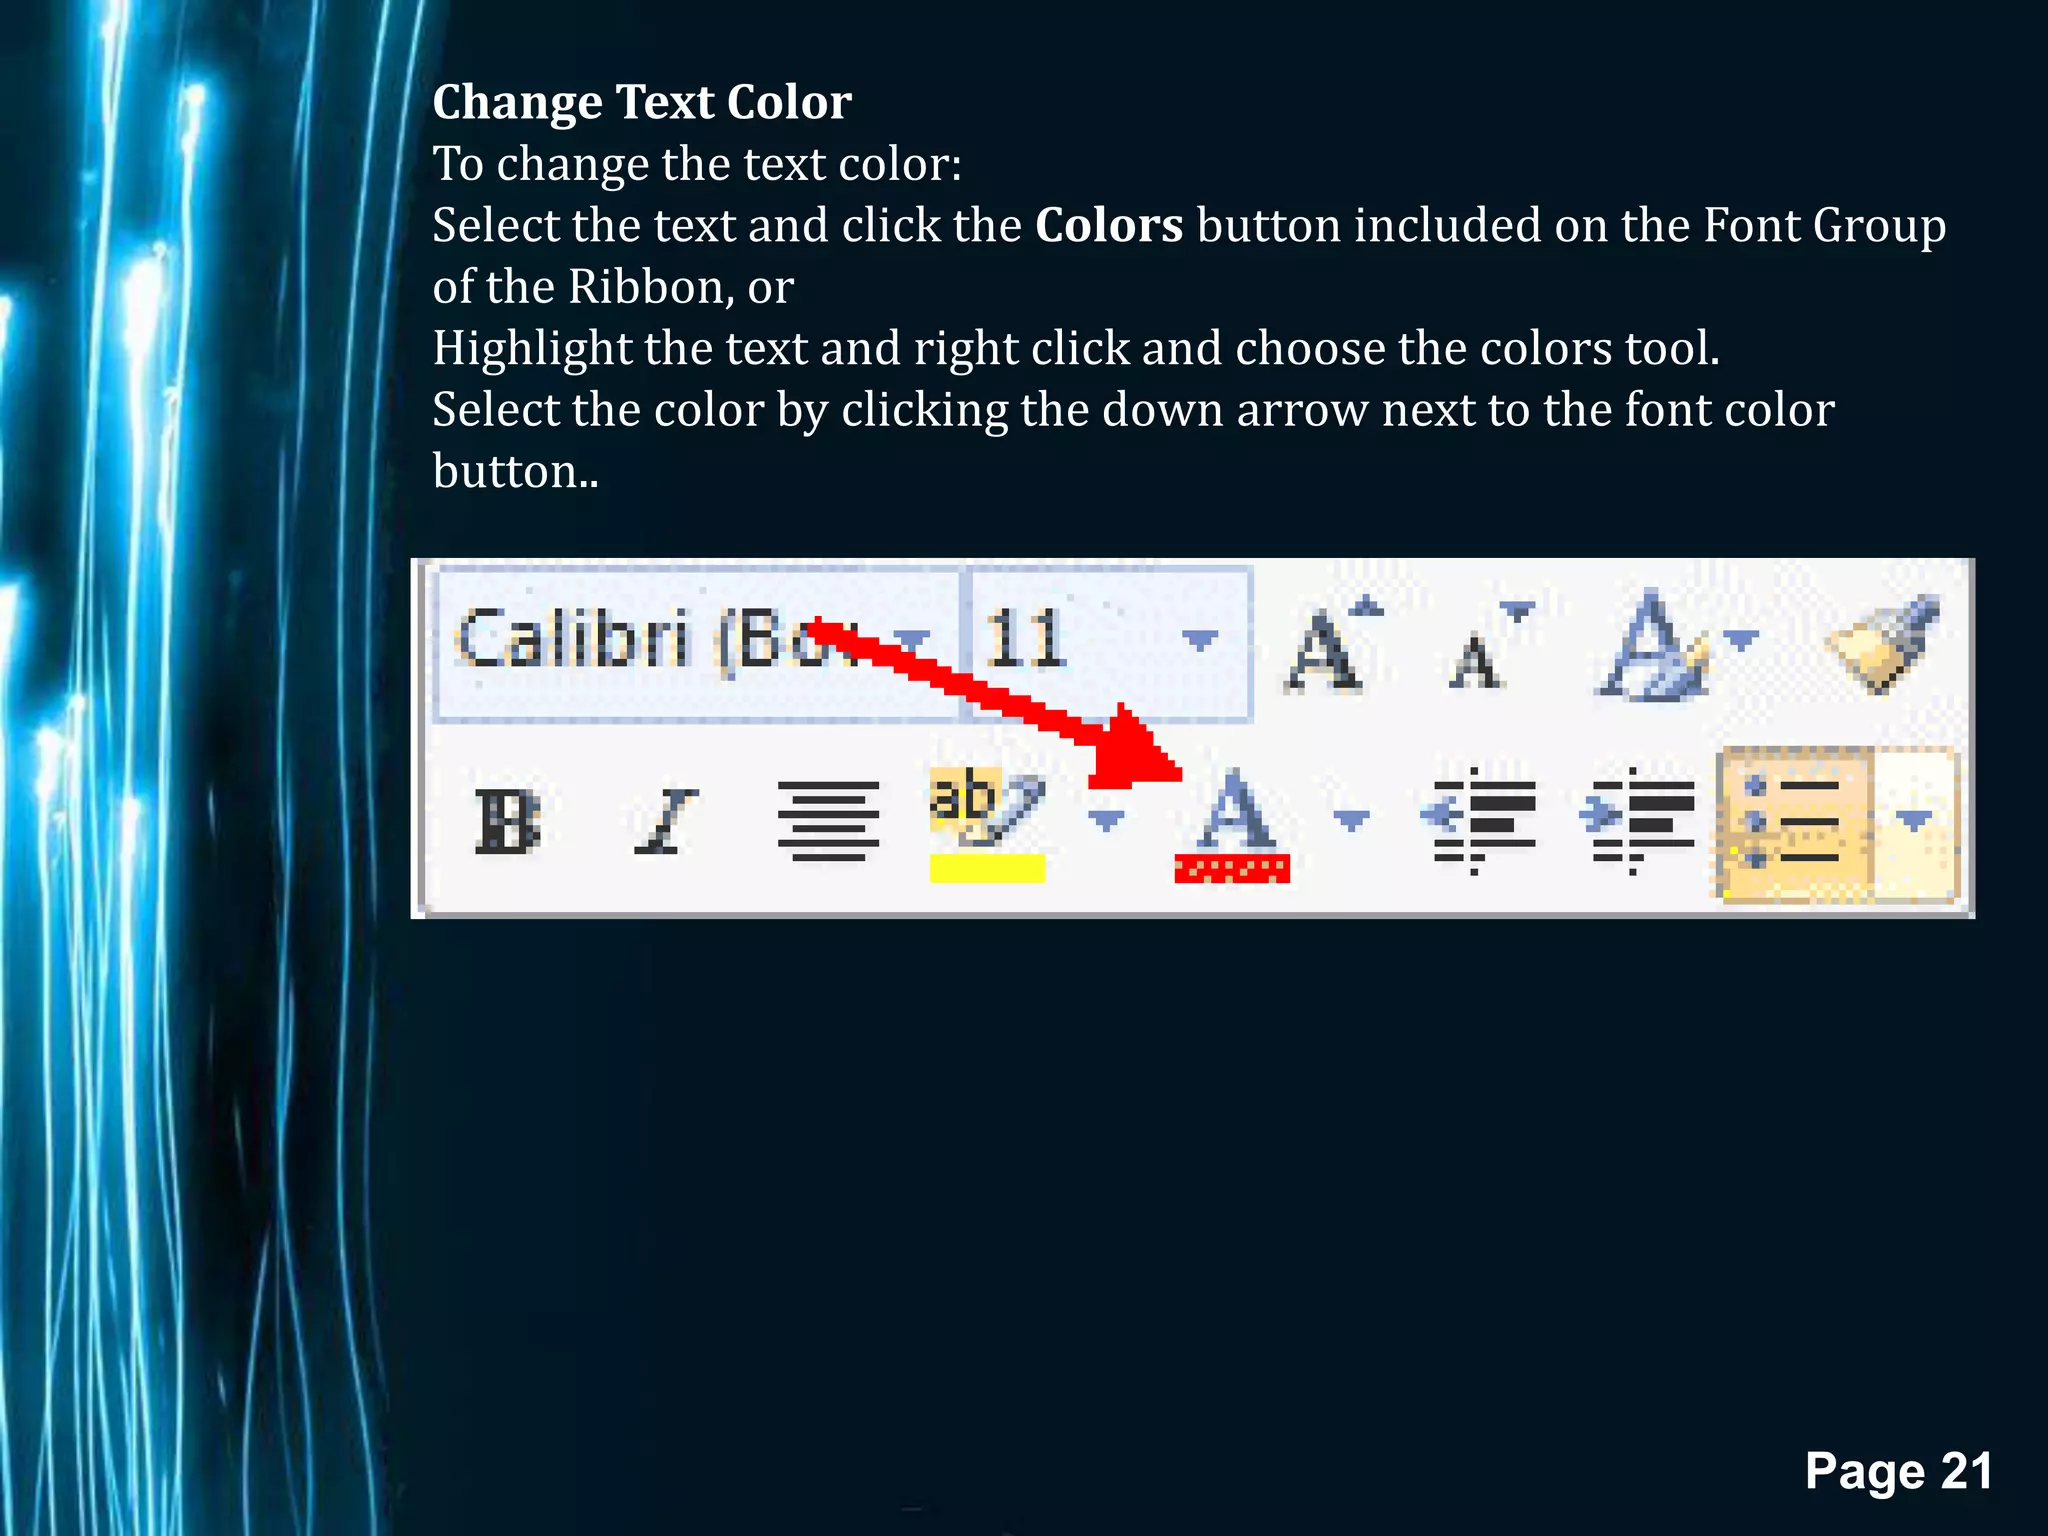Click the Change Text Color heading

click(x=642, y=102)
